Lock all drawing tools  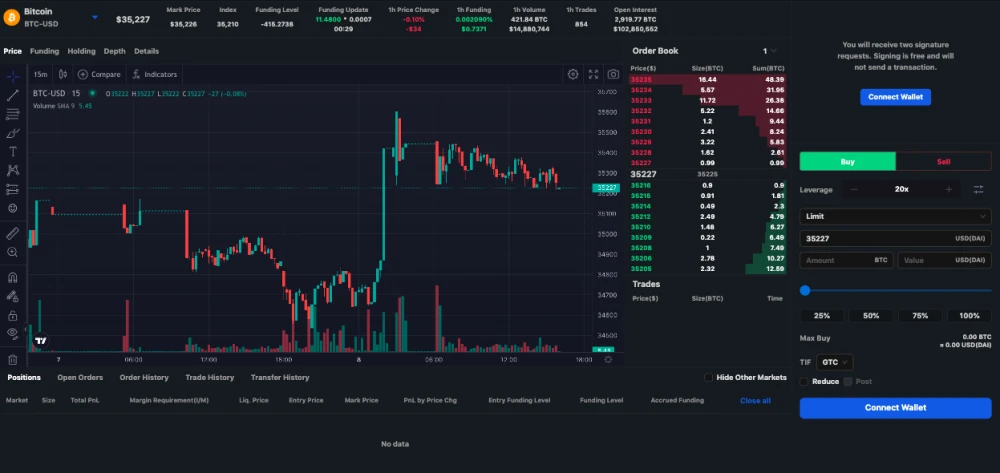pyautogui.click(x=12, y=315)
